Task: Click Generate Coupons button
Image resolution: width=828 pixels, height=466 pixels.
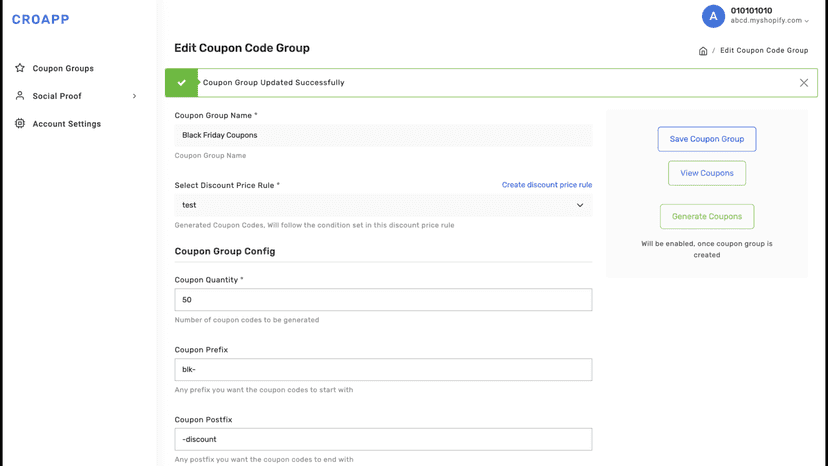Action: (707, 216)
